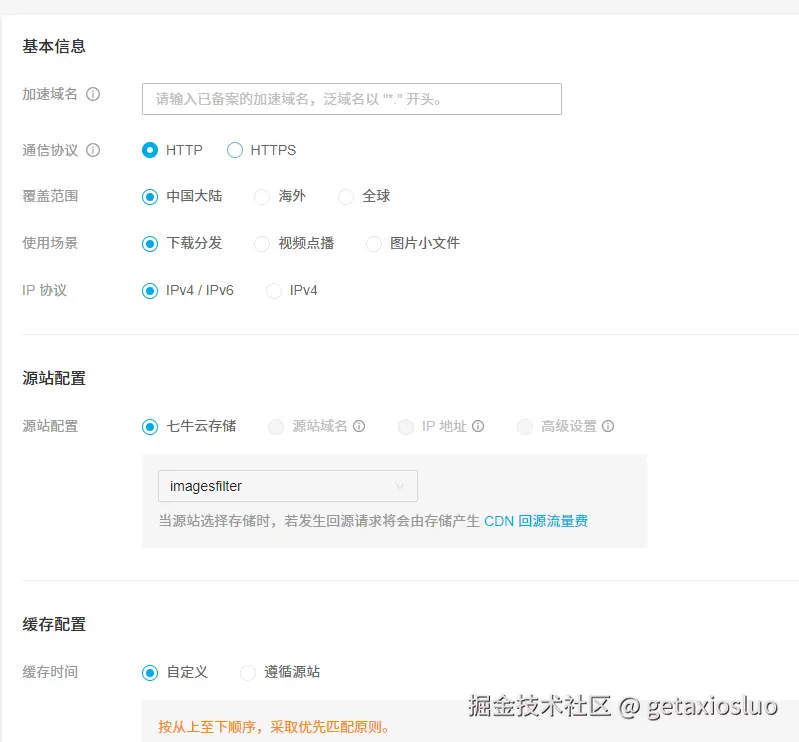Viewport: 799px width, 742px height.
Task: Select IPv4 only protocol option
Action: (274, 291)
